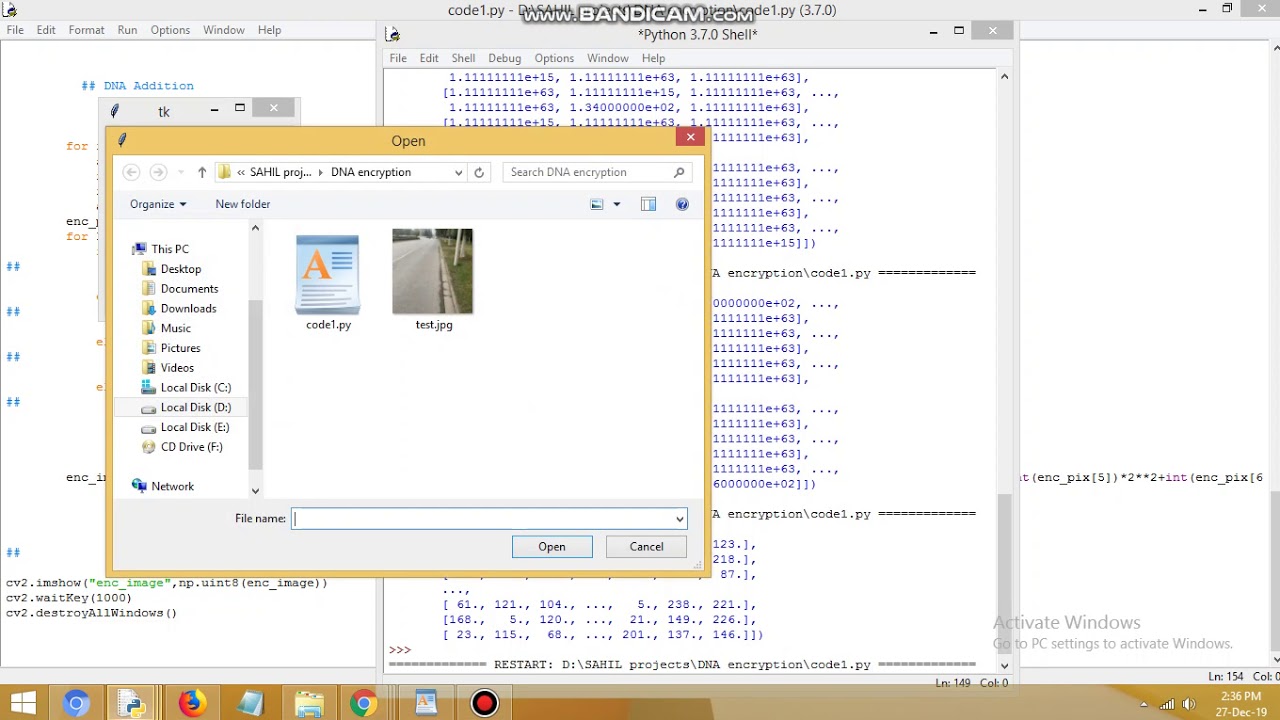The width and height of the screenshot is (1280, 720).
Task: Click the Up one level arrow
Action: point(202,172)
